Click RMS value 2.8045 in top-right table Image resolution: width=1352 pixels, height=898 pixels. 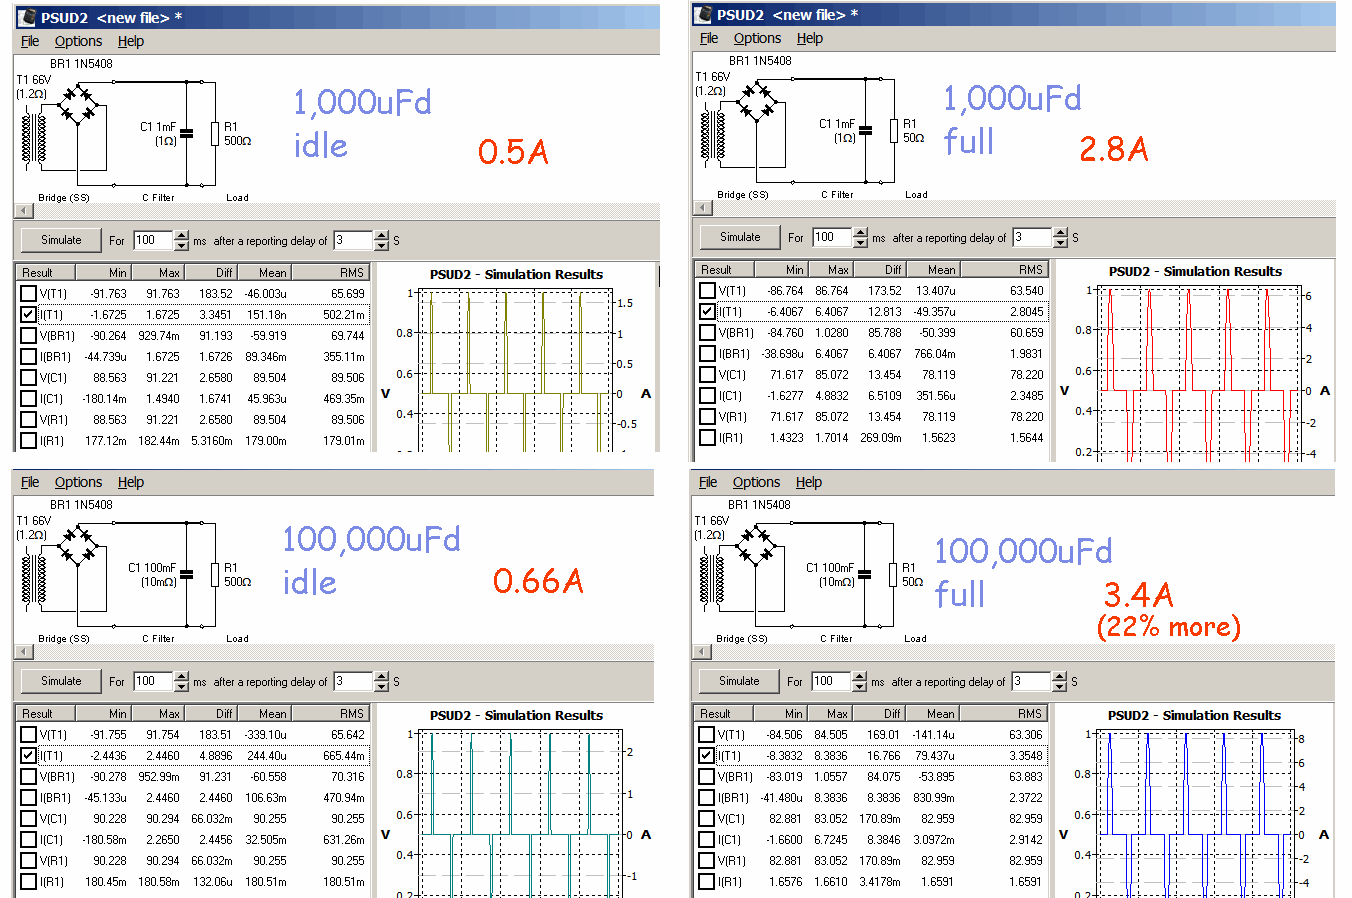point(1026,311)
